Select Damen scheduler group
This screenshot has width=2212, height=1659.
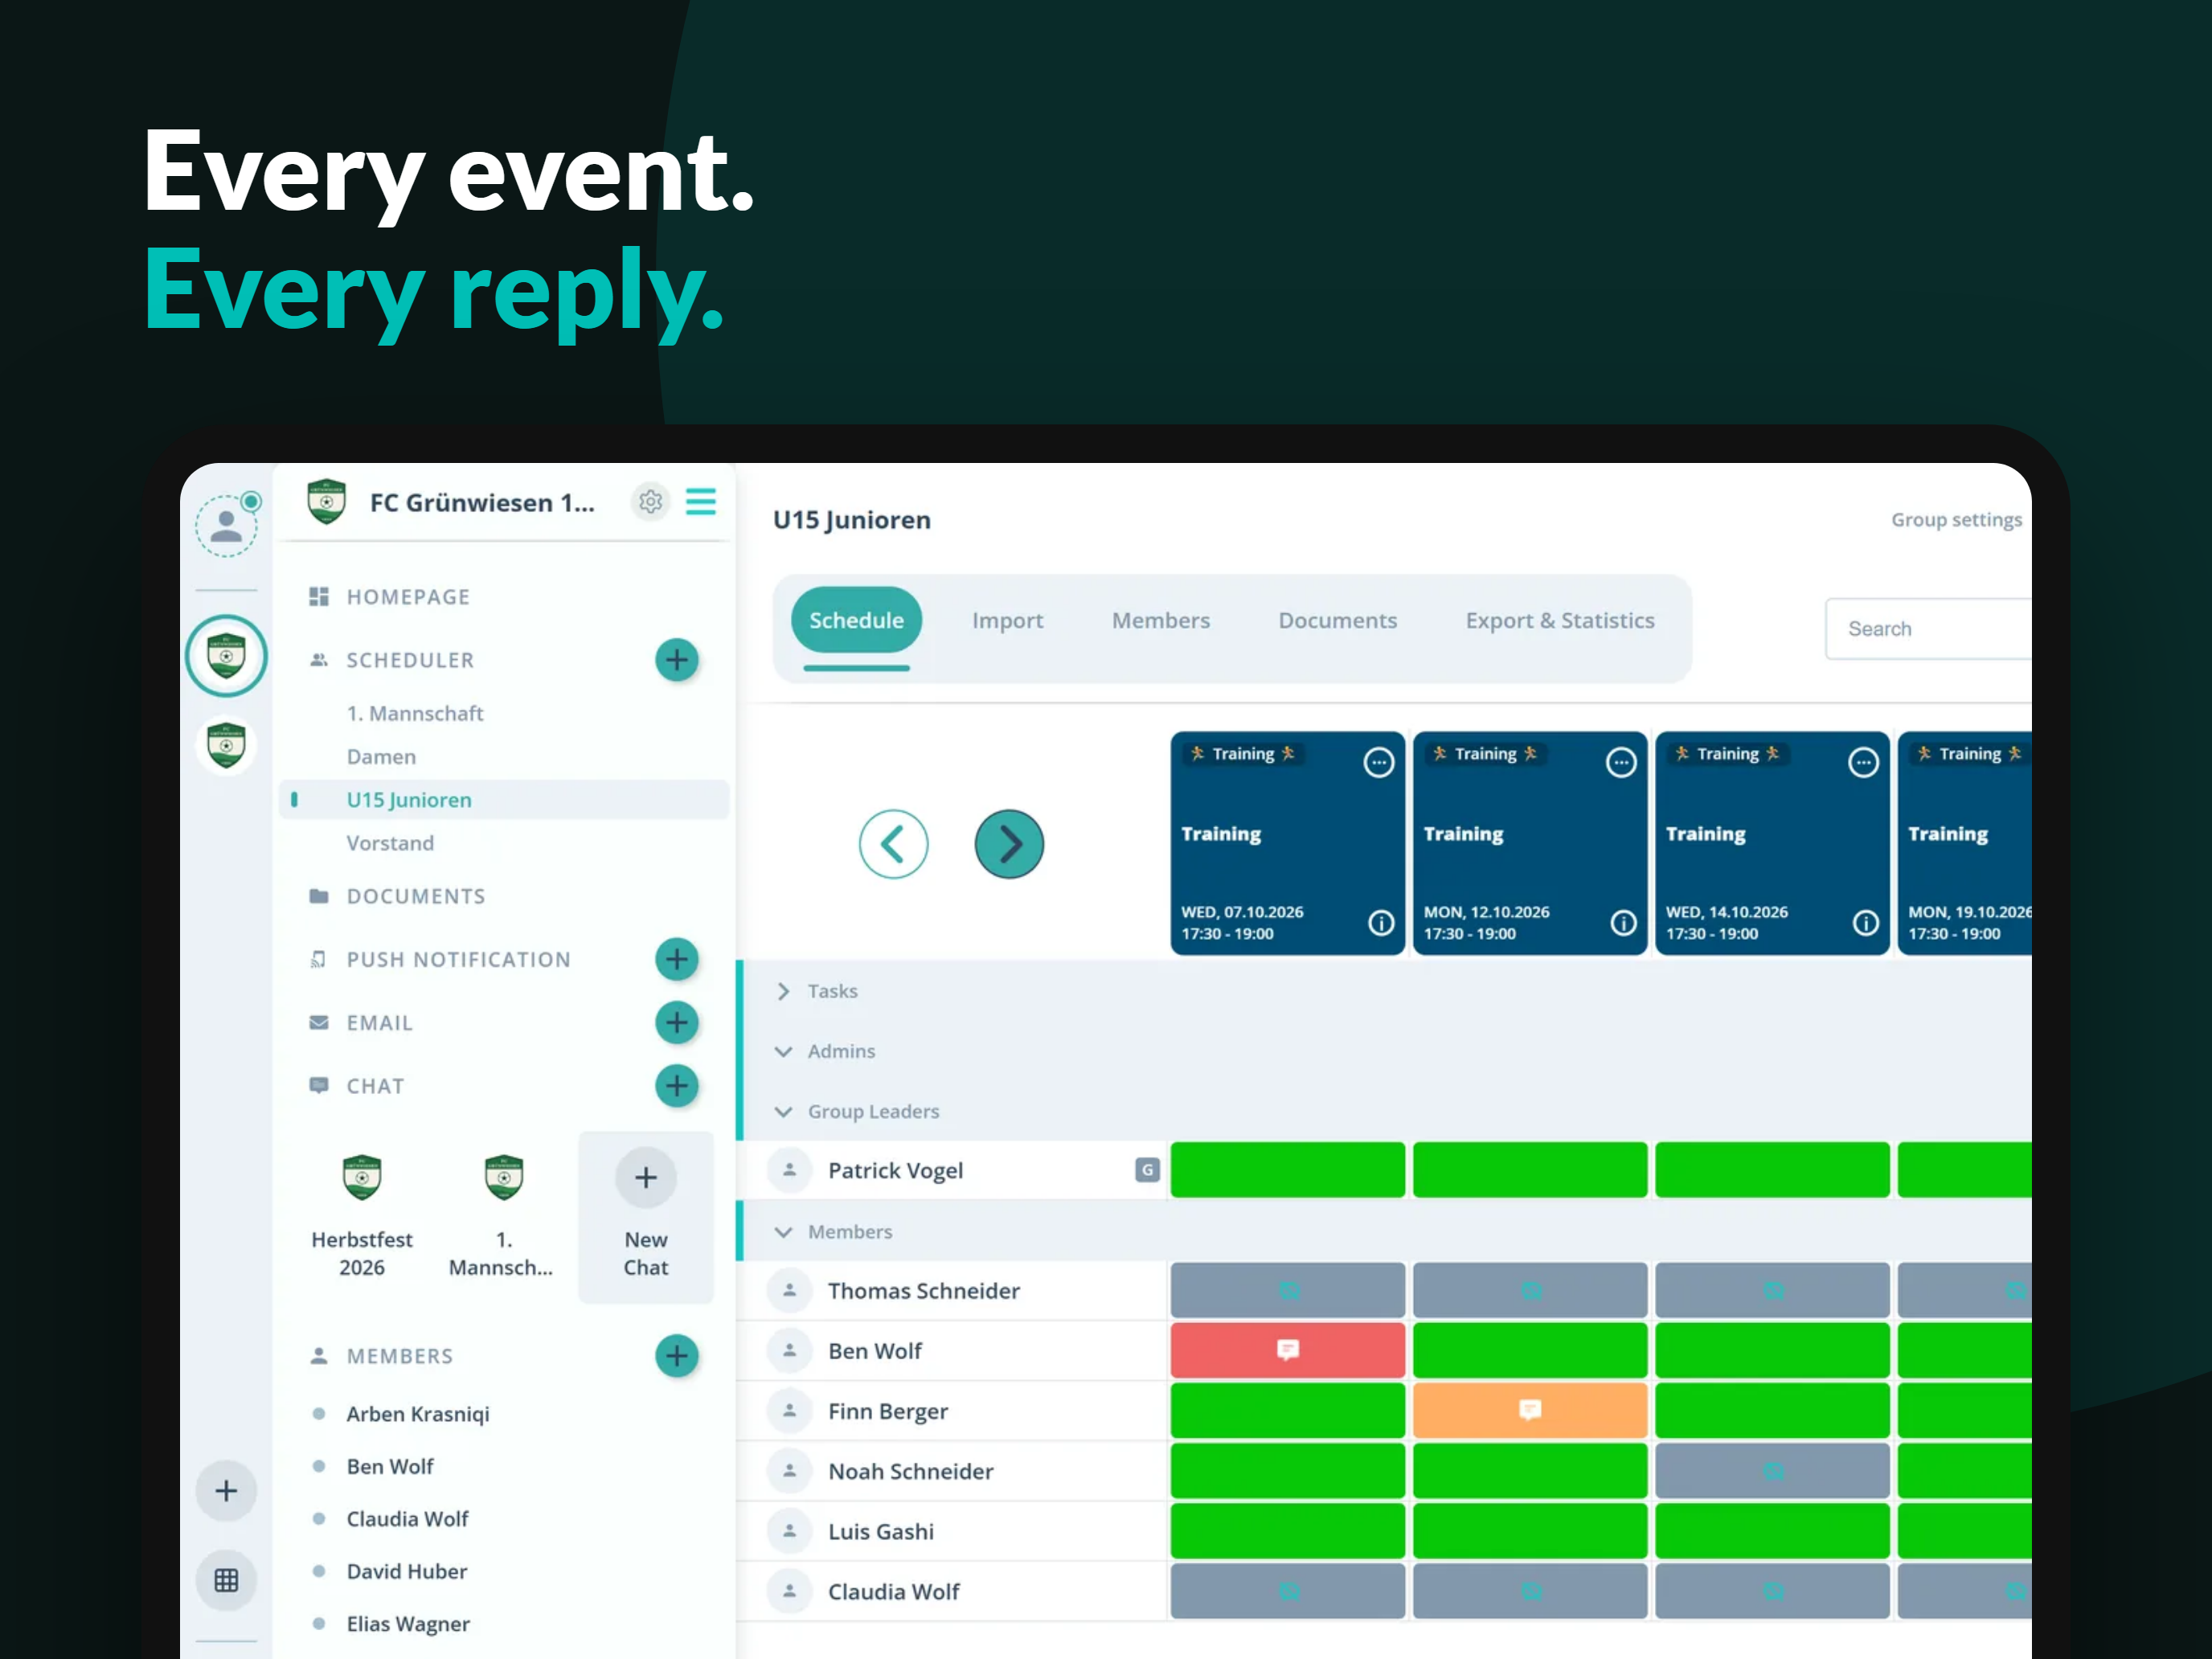(381, 757)
